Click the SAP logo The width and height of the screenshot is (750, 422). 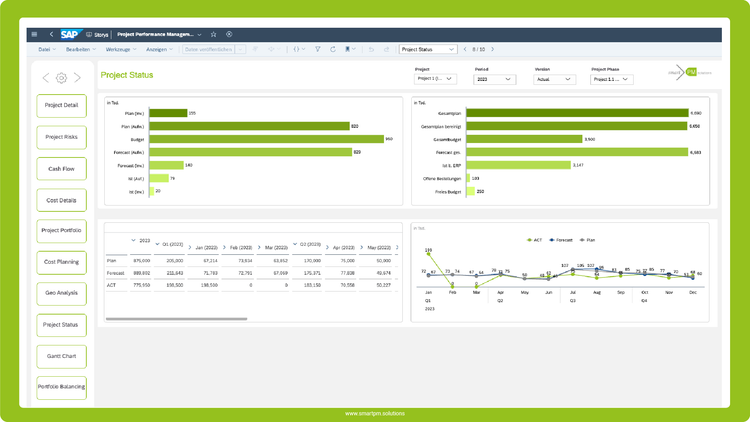[x=70, y=34]
